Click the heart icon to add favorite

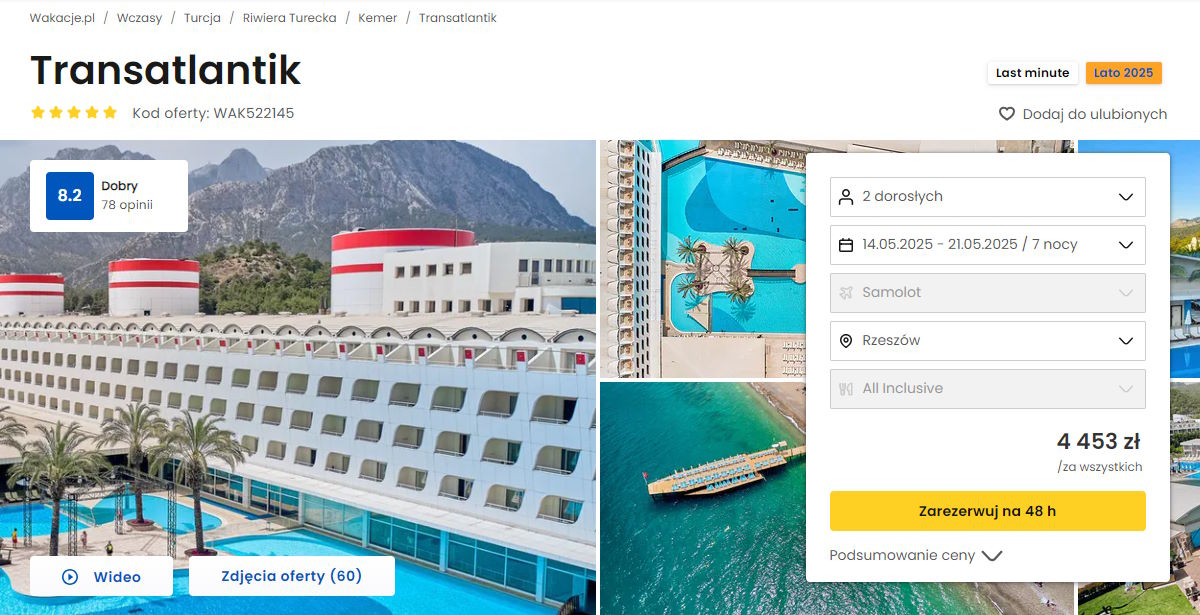click(1007, 114)
